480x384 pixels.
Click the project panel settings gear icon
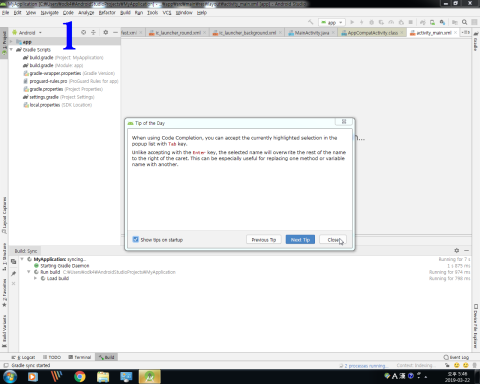coord(106,32)
